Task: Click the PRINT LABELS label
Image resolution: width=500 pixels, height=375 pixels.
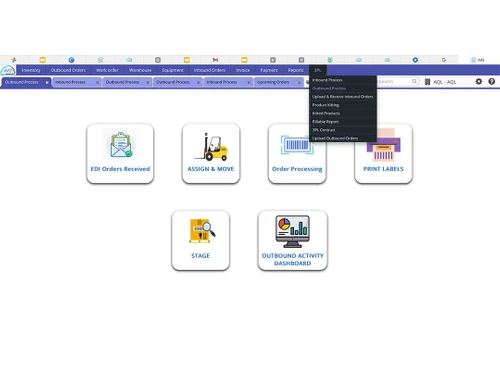Action: (x=383, y=169)
